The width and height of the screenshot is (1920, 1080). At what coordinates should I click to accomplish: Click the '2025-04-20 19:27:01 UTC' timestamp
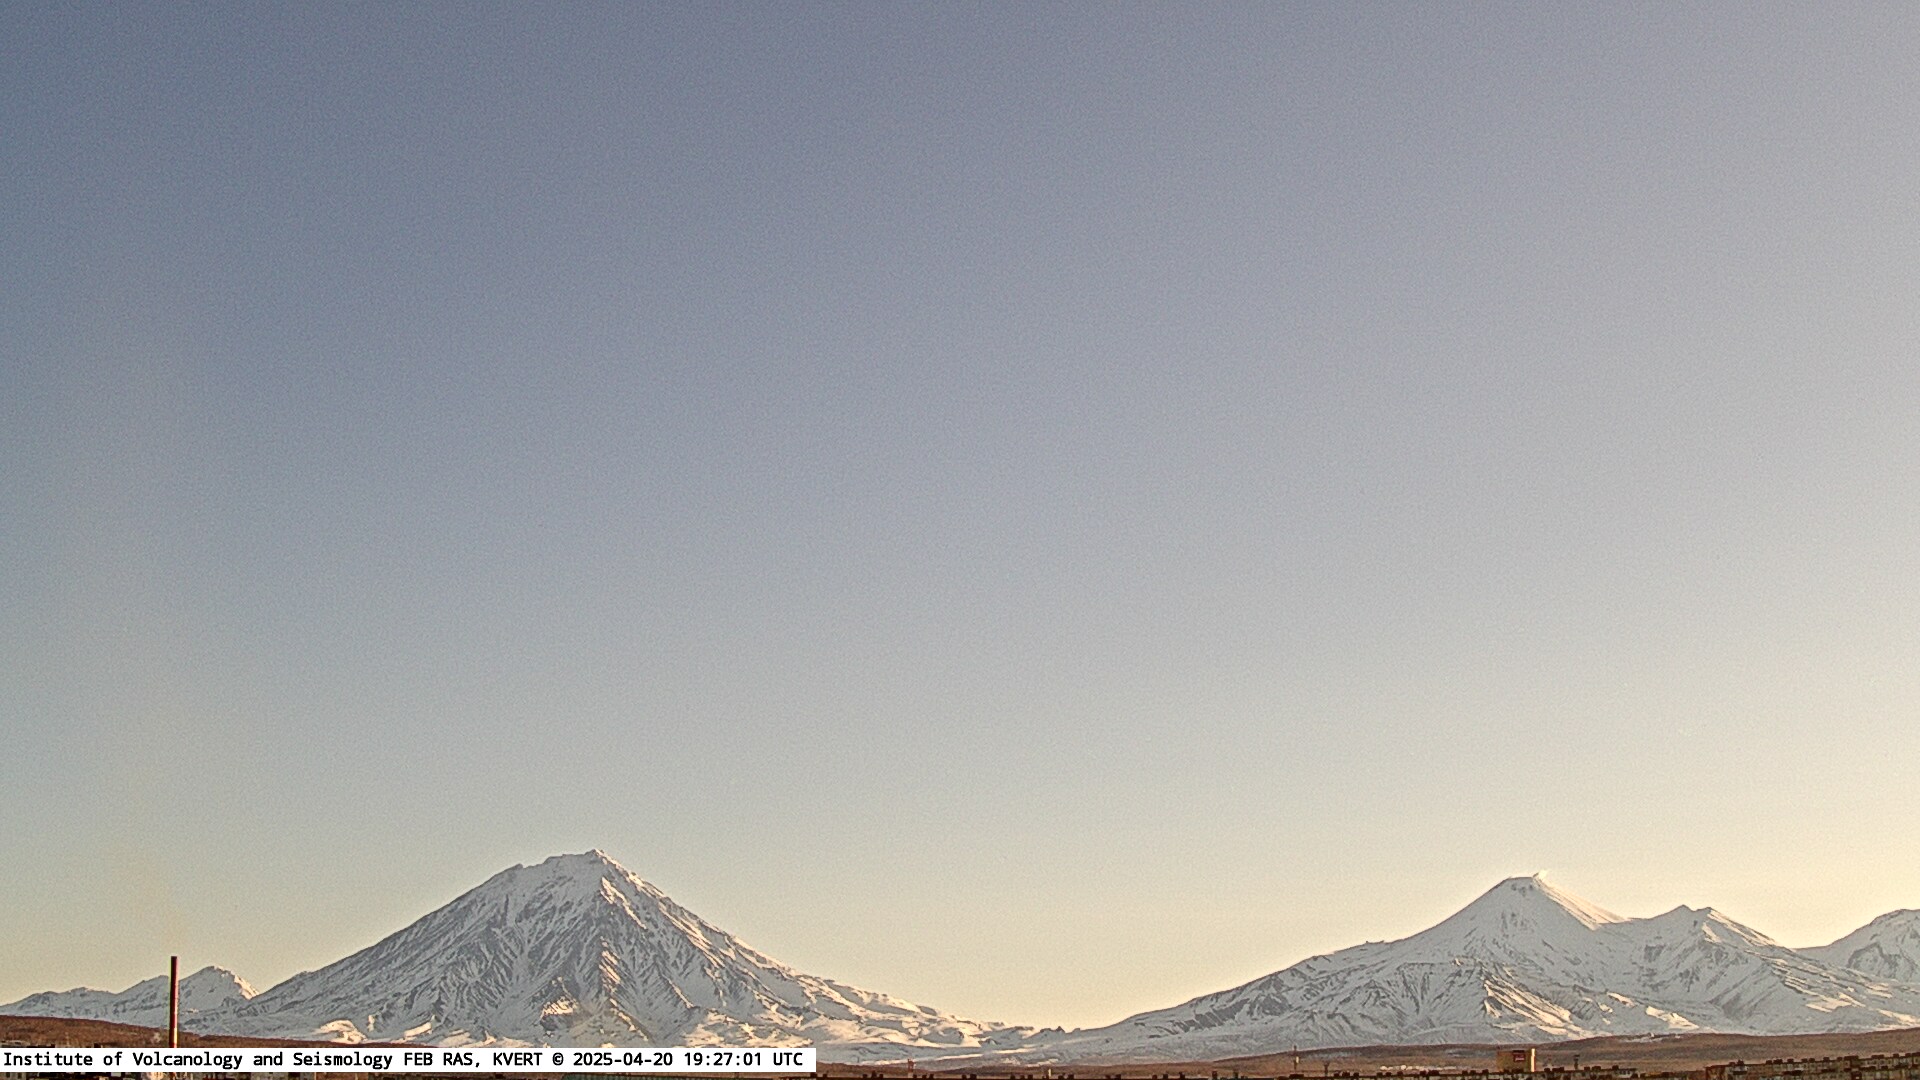[688, 1059]
